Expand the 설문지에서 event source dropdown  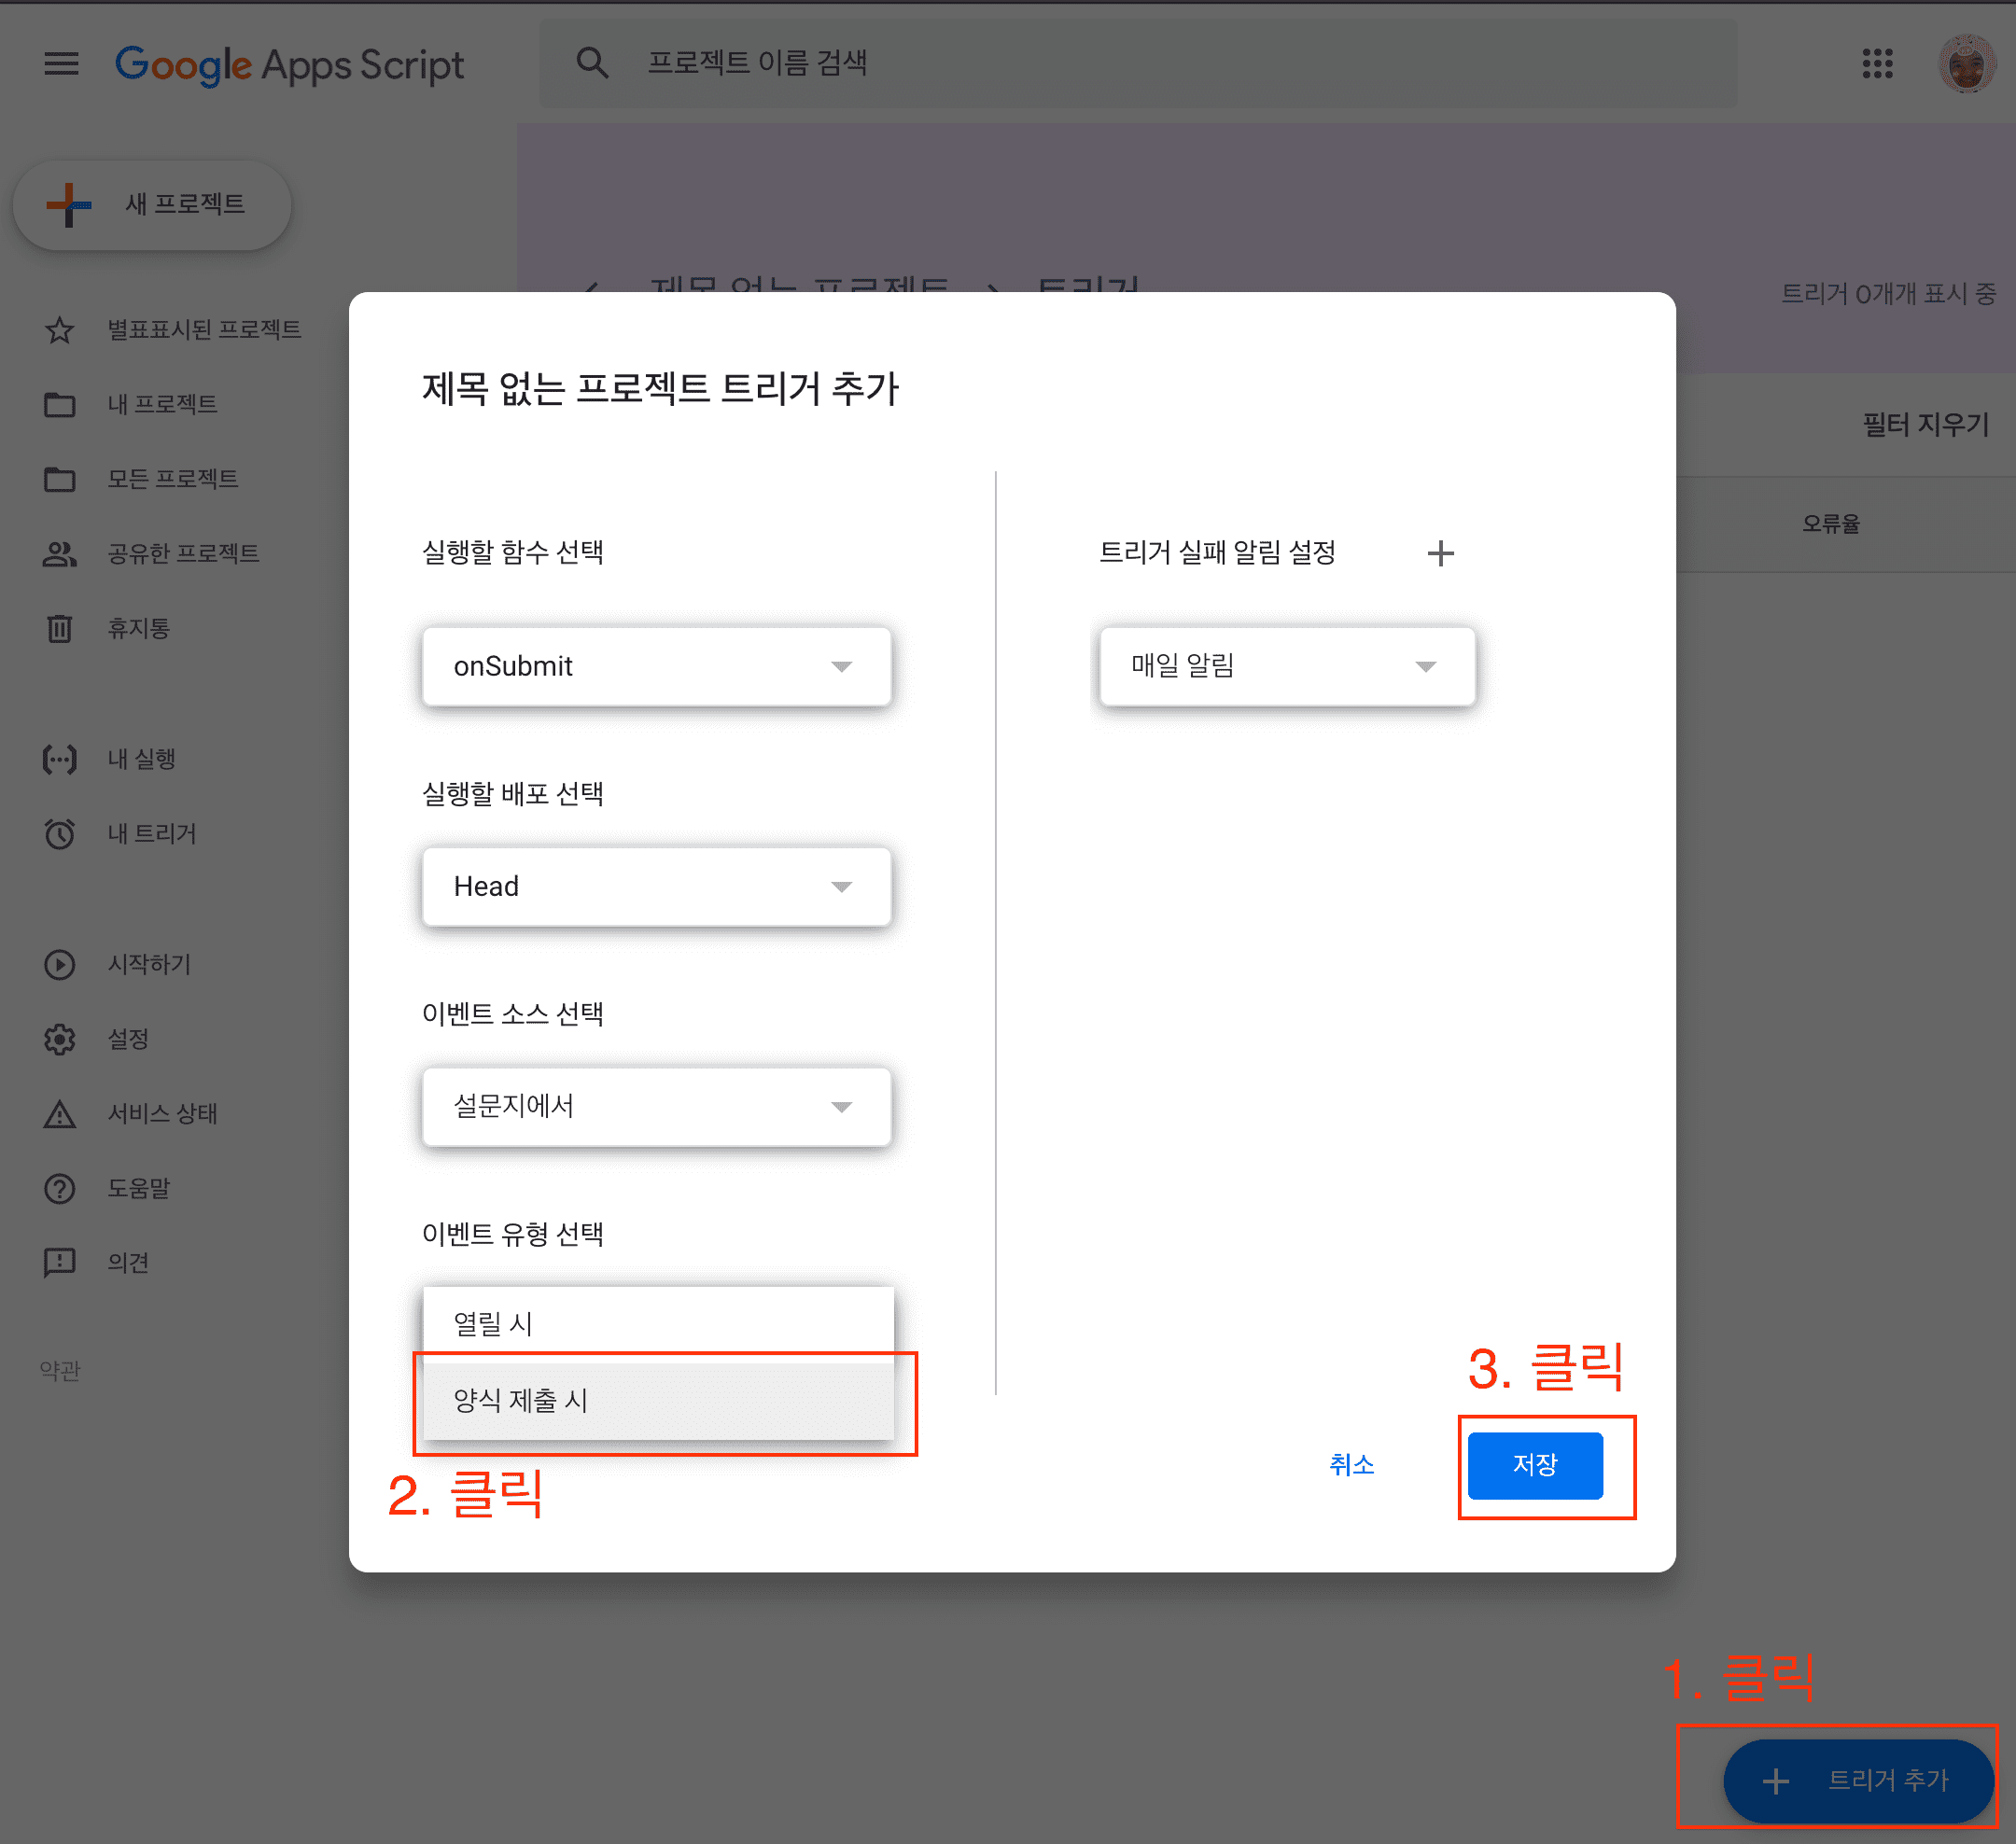tap(656, 1106)
